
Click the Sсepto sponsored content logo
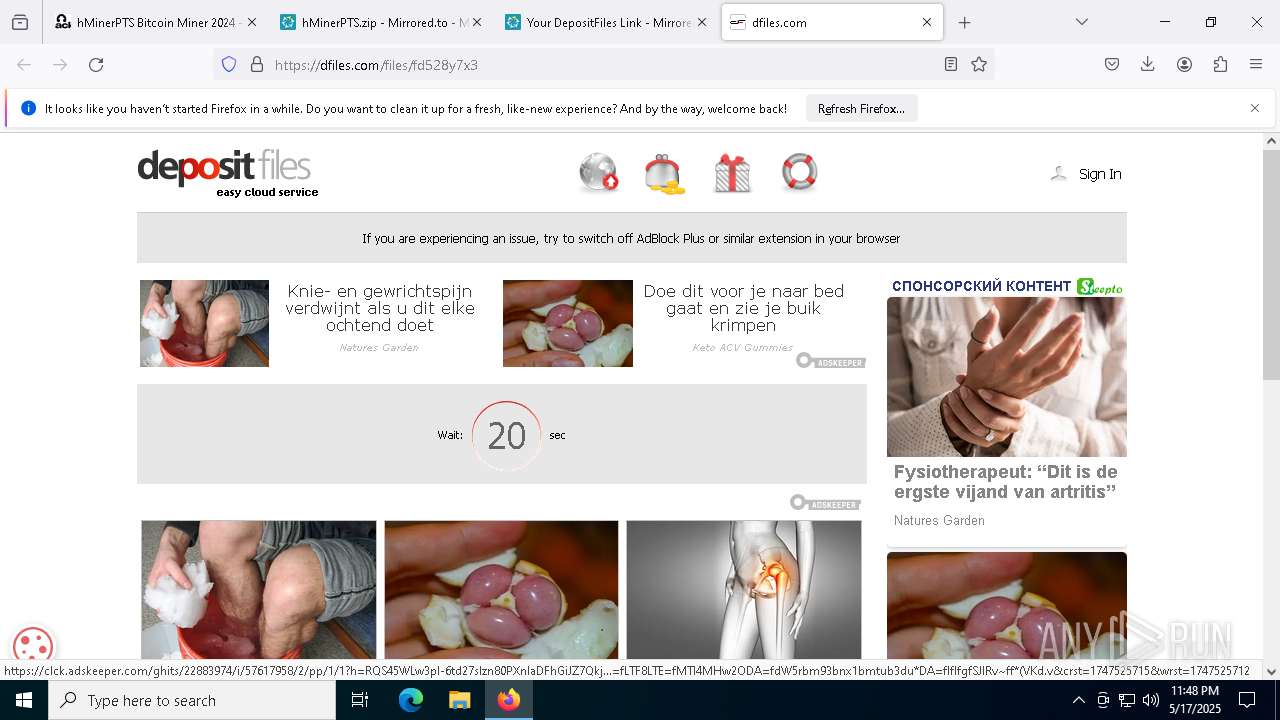[1100, 287]
